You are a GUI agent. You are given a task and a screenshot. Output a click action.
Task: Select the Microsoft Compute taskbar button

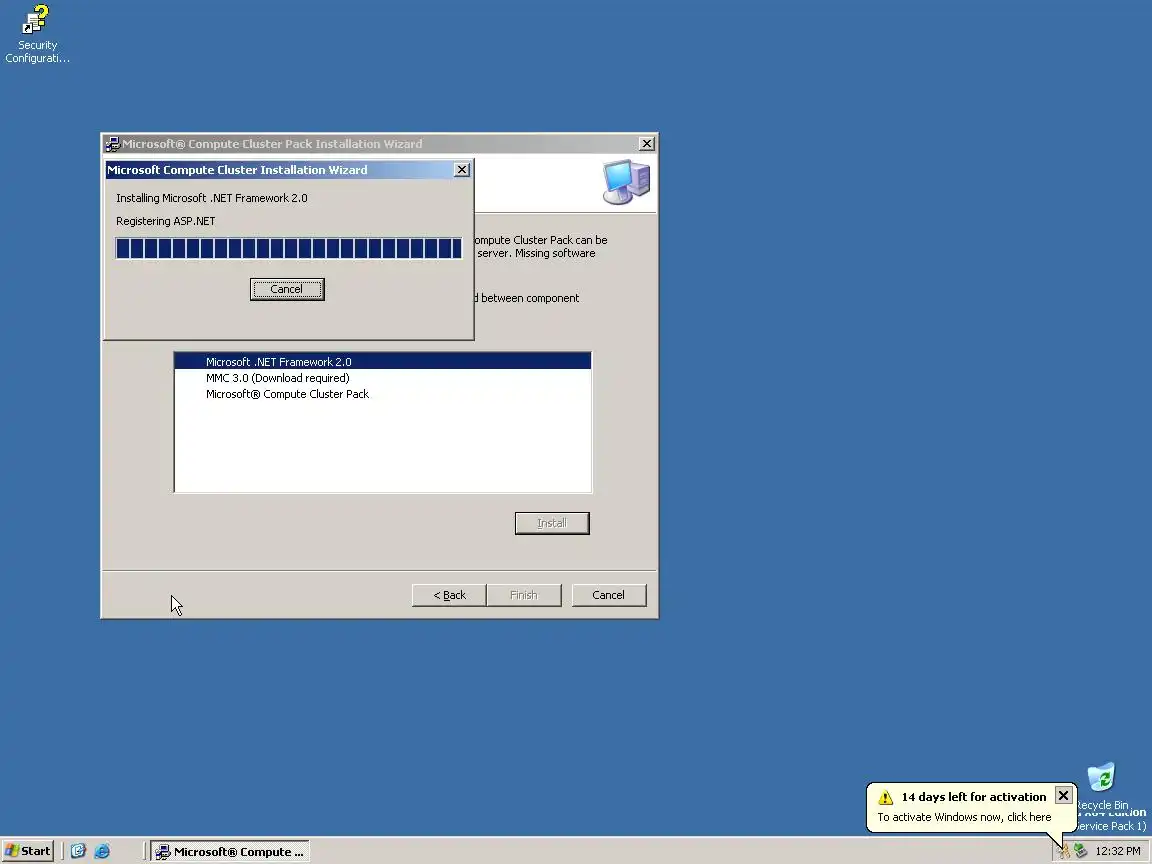click(x=231, y=852)
